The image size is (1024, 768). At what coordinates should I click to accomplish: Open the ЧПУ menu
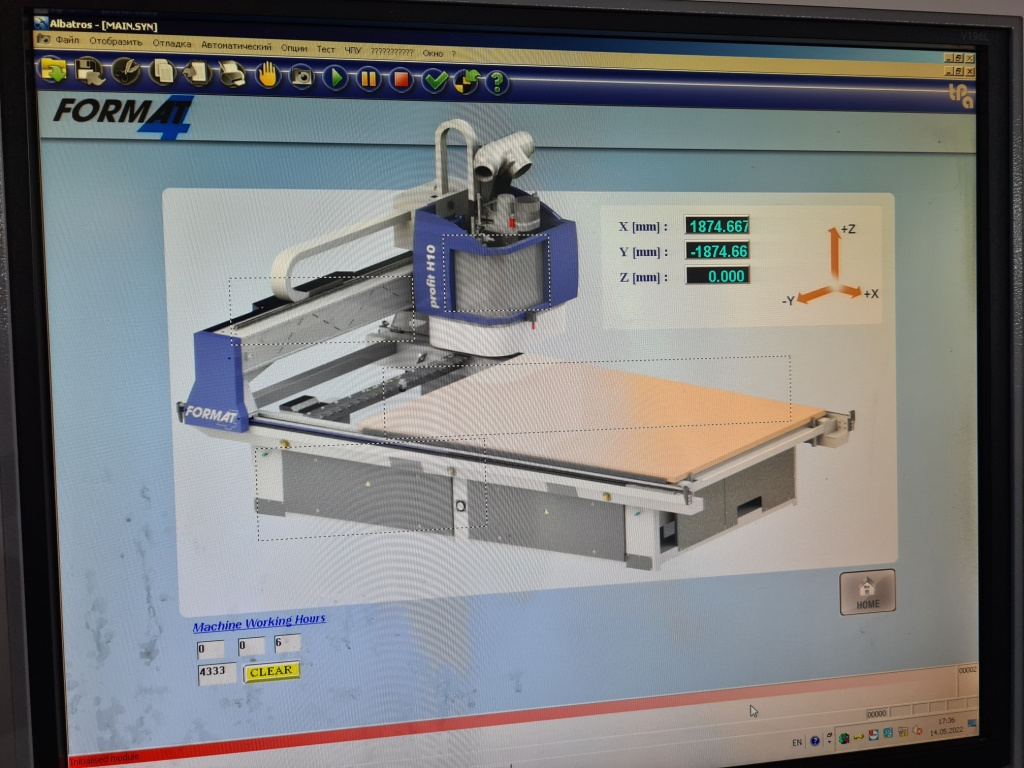(352, 49)
